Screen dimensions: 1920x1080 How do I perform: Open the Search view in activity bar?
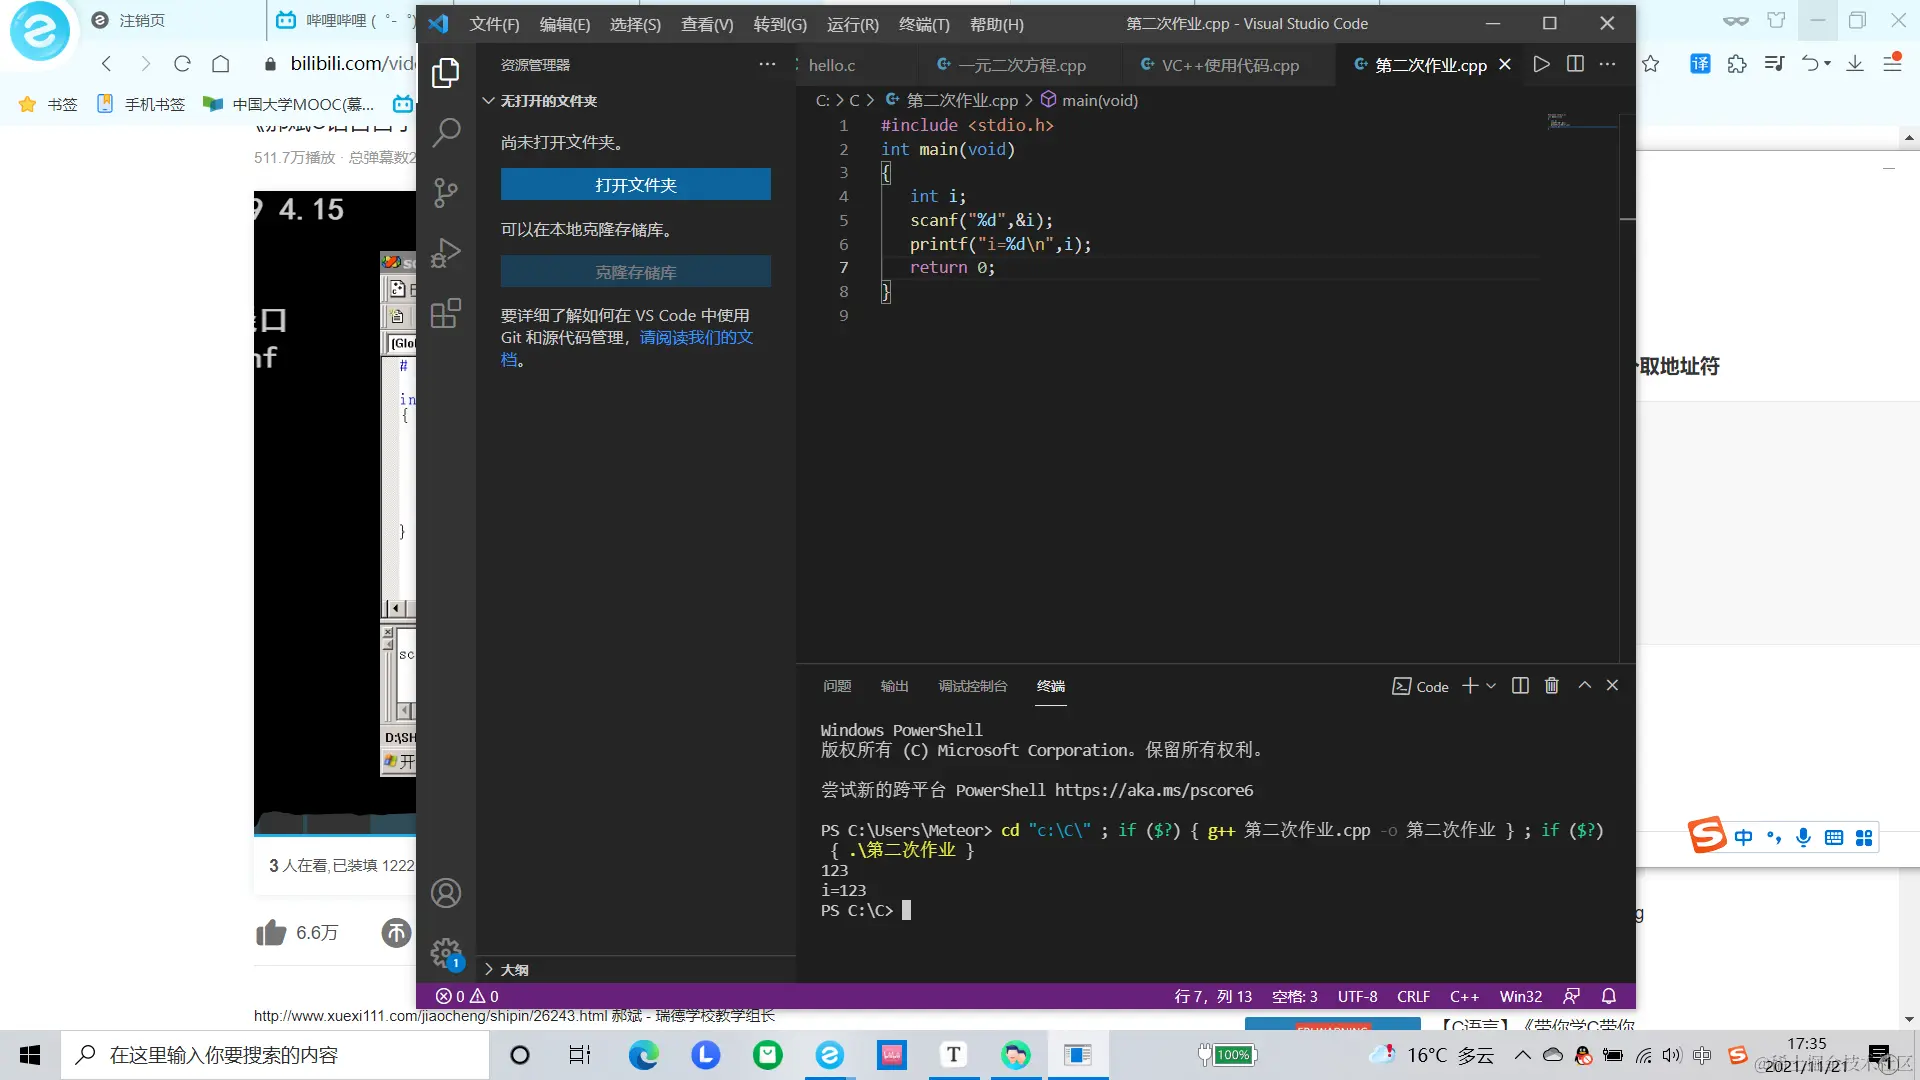pyautogui.click(x=446, y=132)
